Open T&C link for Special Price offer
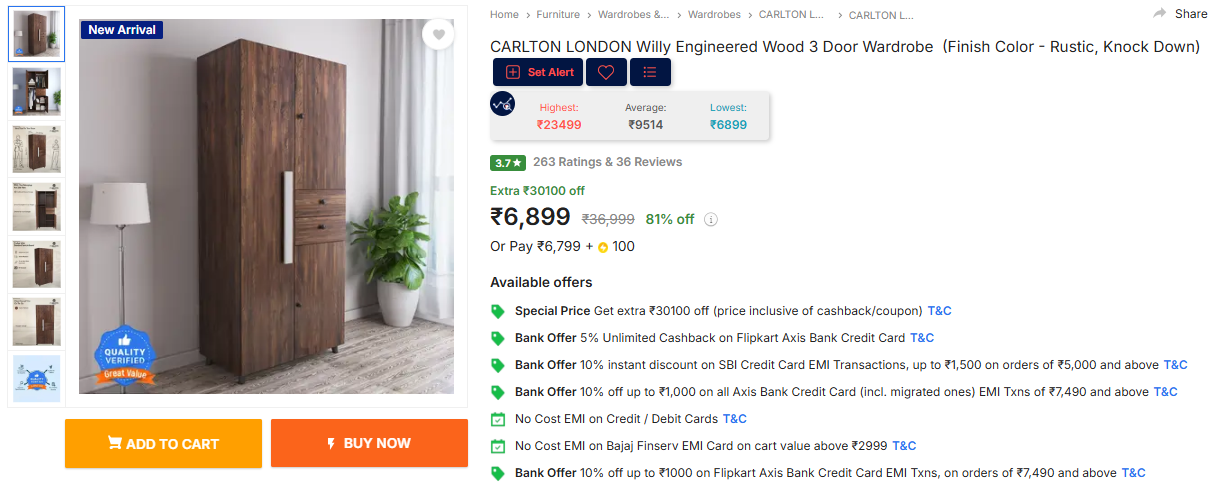Screen dimensions: 1222x490 coord(940,311)
